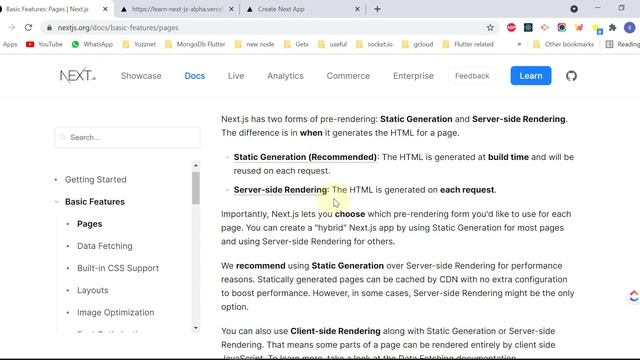640x360 pixels.
Task: Click the red adblock extension icon
Action: (x=511, y=28)
